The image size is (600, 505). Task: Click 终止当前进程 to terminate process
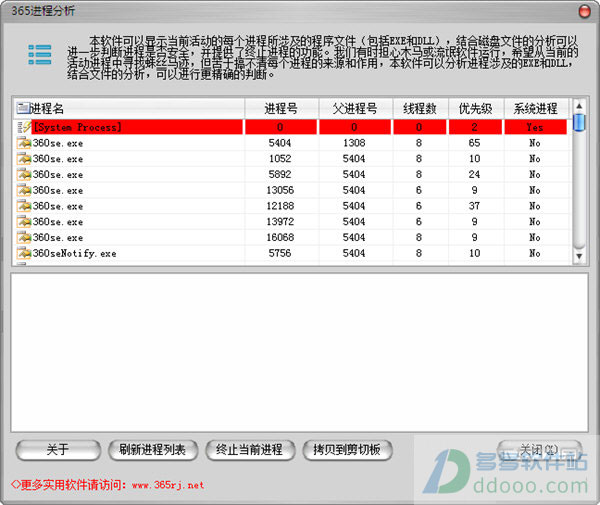tap(250, 450)
